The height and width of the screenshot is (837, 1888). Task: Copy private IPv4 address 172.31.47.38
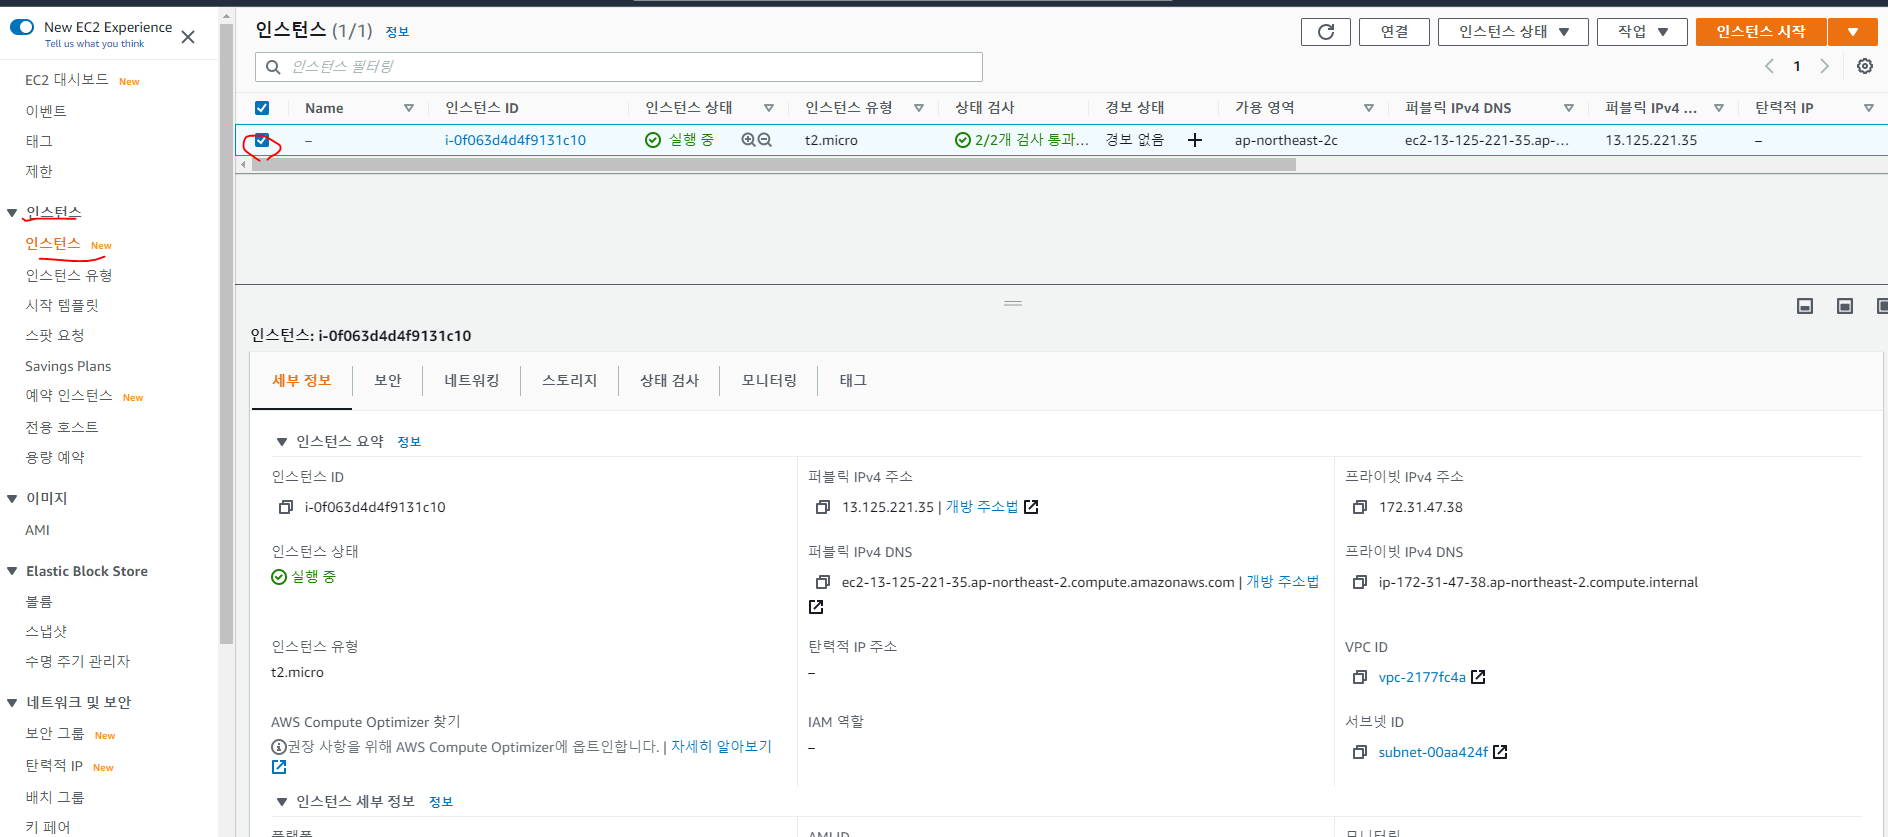click(1360, 507)
